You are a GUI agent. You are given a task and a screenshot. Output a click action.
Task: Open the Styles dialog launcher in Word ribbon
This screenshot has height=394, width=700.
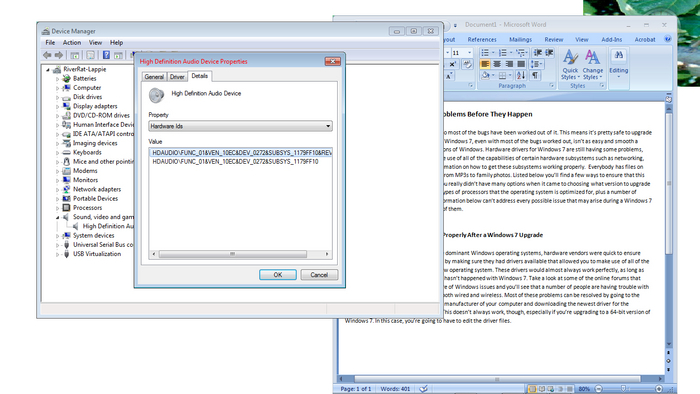[602, 85]
